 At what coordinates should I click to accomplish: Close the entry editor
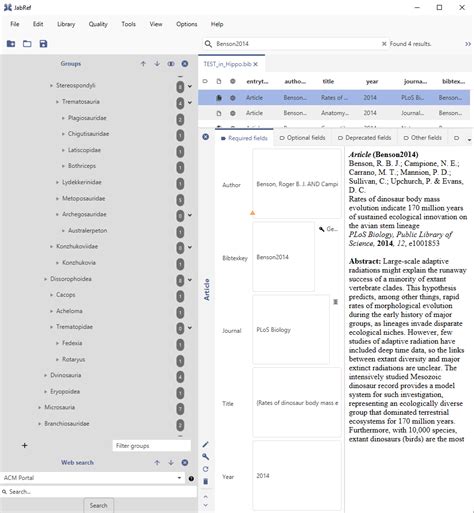206,137
